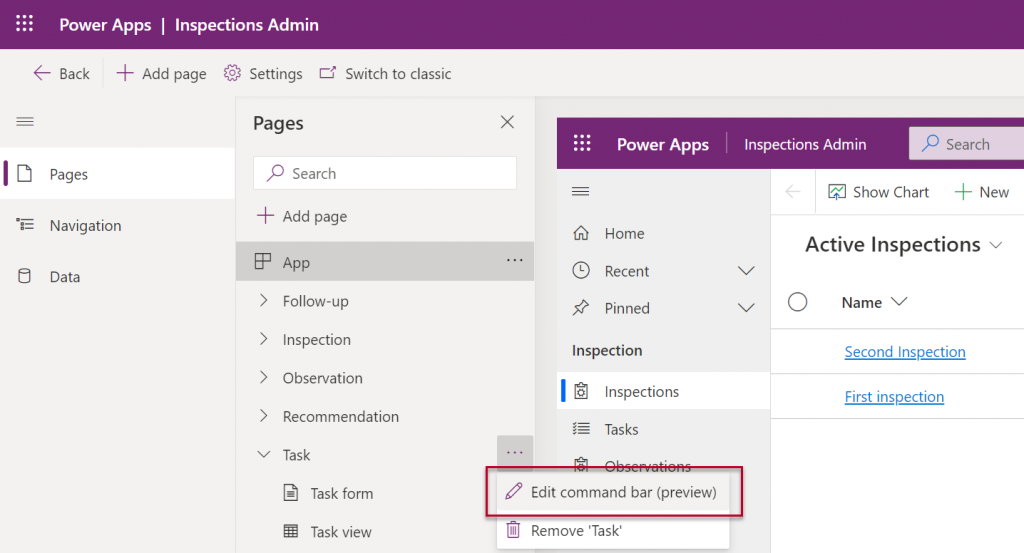Click Show Chart in preview command bar

coord(878,192)
